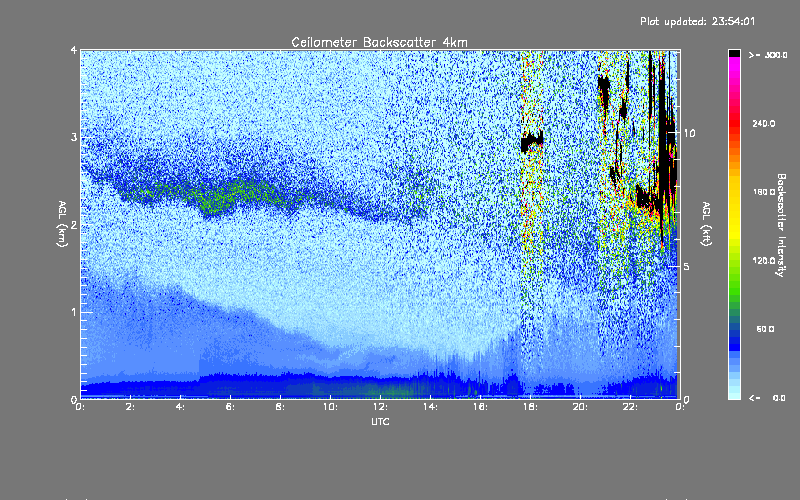Click the '240.0' colorbar label

click(x=764, y=123)
